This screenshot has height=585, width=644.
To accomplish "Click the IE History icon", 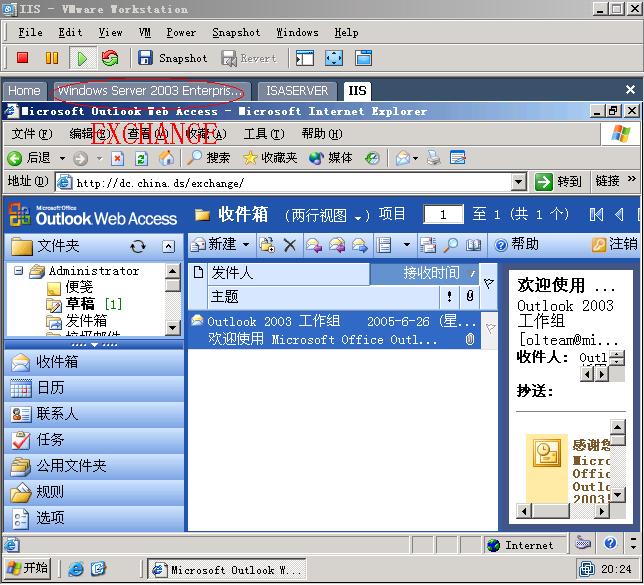I will pos(372,158).
